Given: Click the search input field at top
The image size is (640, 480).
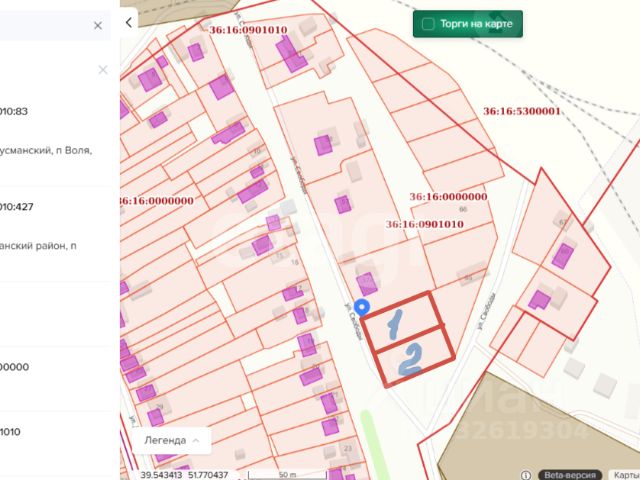Looking at the screenshot, I should click(x=45, y=25).
